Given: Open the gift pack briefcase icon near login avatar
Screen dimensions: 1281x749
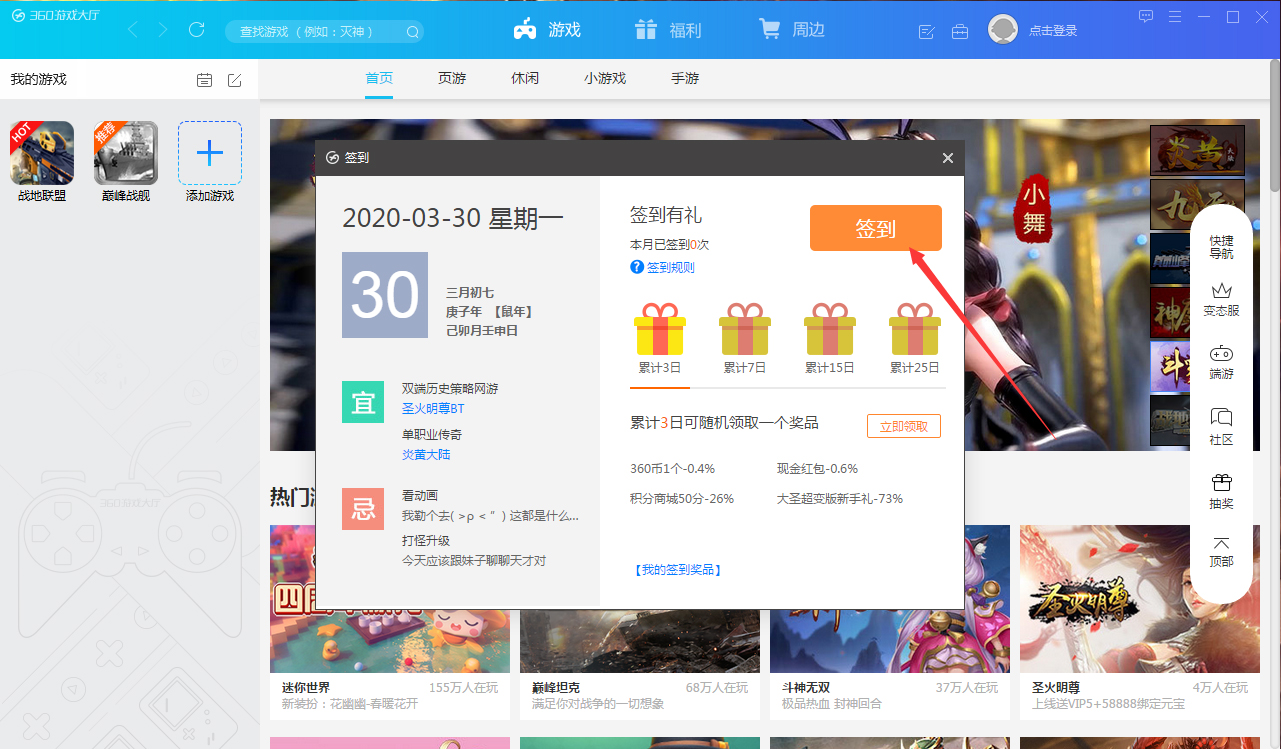Looking at the screenshot, I should pyautogui.click(x=960, y=31).
